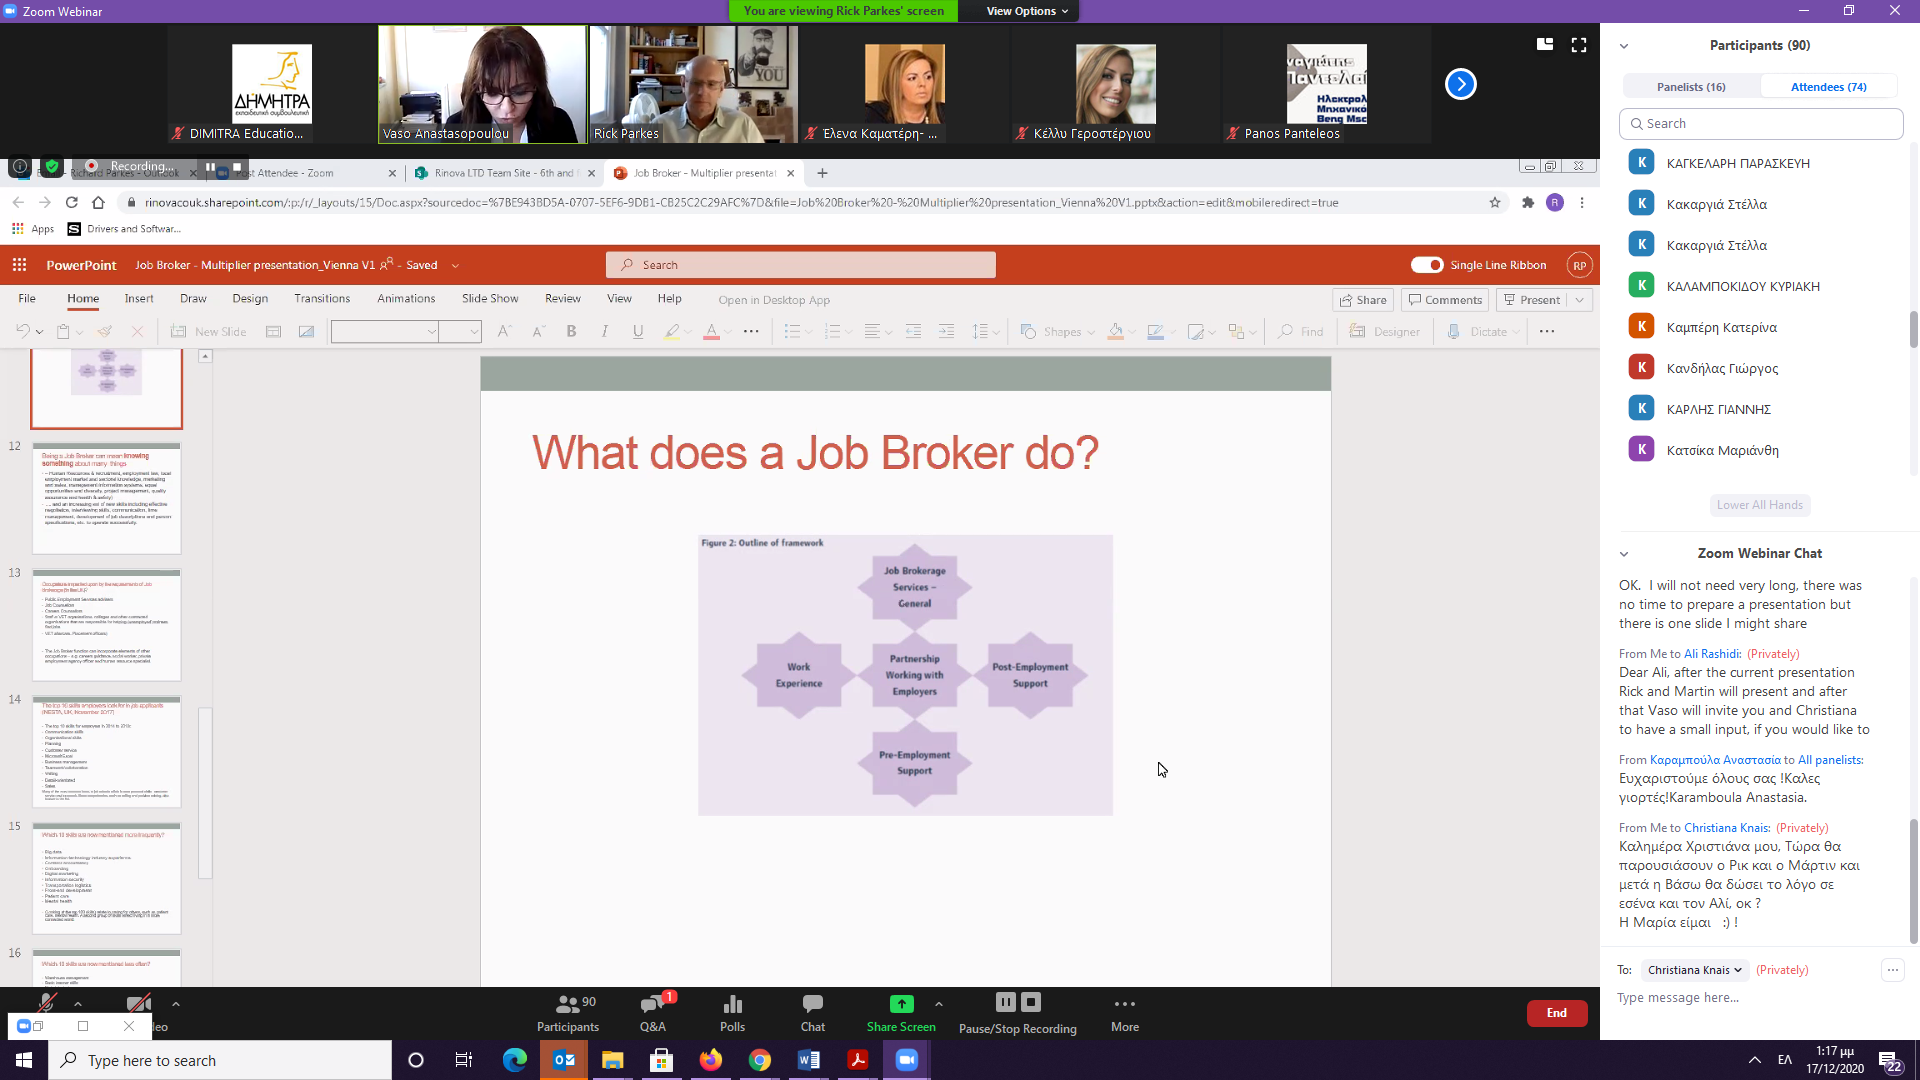The height and width of the screenshot is (1080, 1920).
Task: Click New Slide button
Action: (209, 331)
